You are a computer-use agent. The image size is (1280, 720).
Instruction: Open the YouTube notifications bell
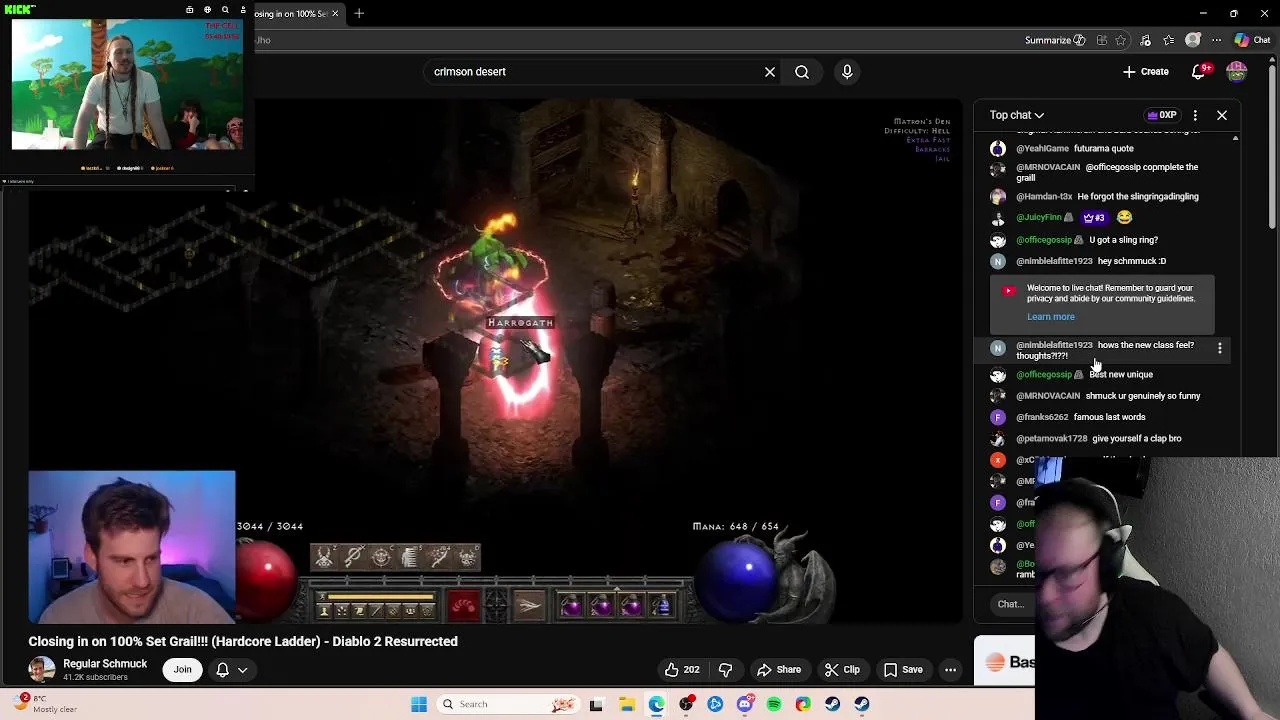pos(1199,72)
